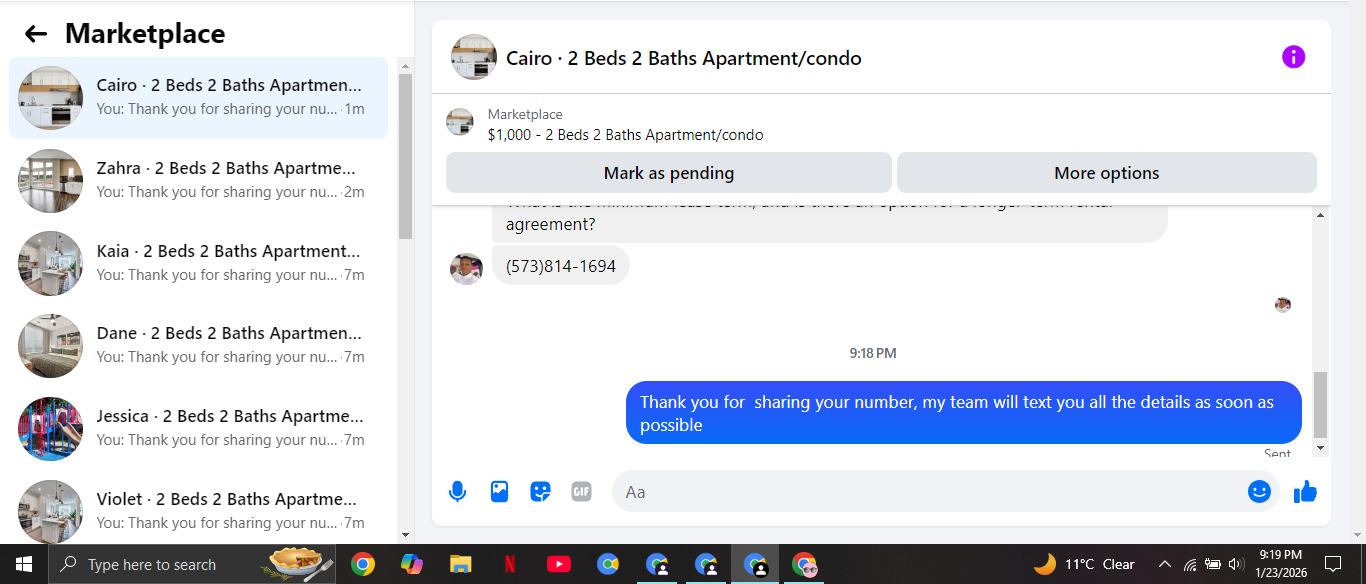Go back using the Marketplace arrow
This screenshot has height=584, width=1366.
point(36,34)
